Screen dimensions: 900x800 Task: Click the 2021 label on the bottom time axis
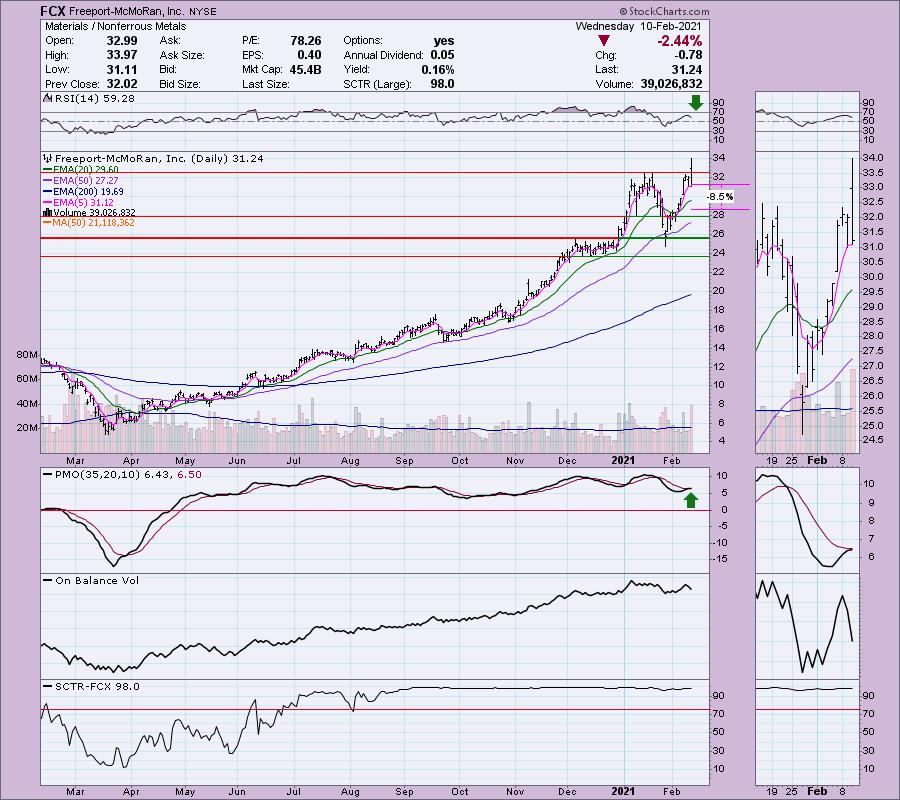point(623,791)
